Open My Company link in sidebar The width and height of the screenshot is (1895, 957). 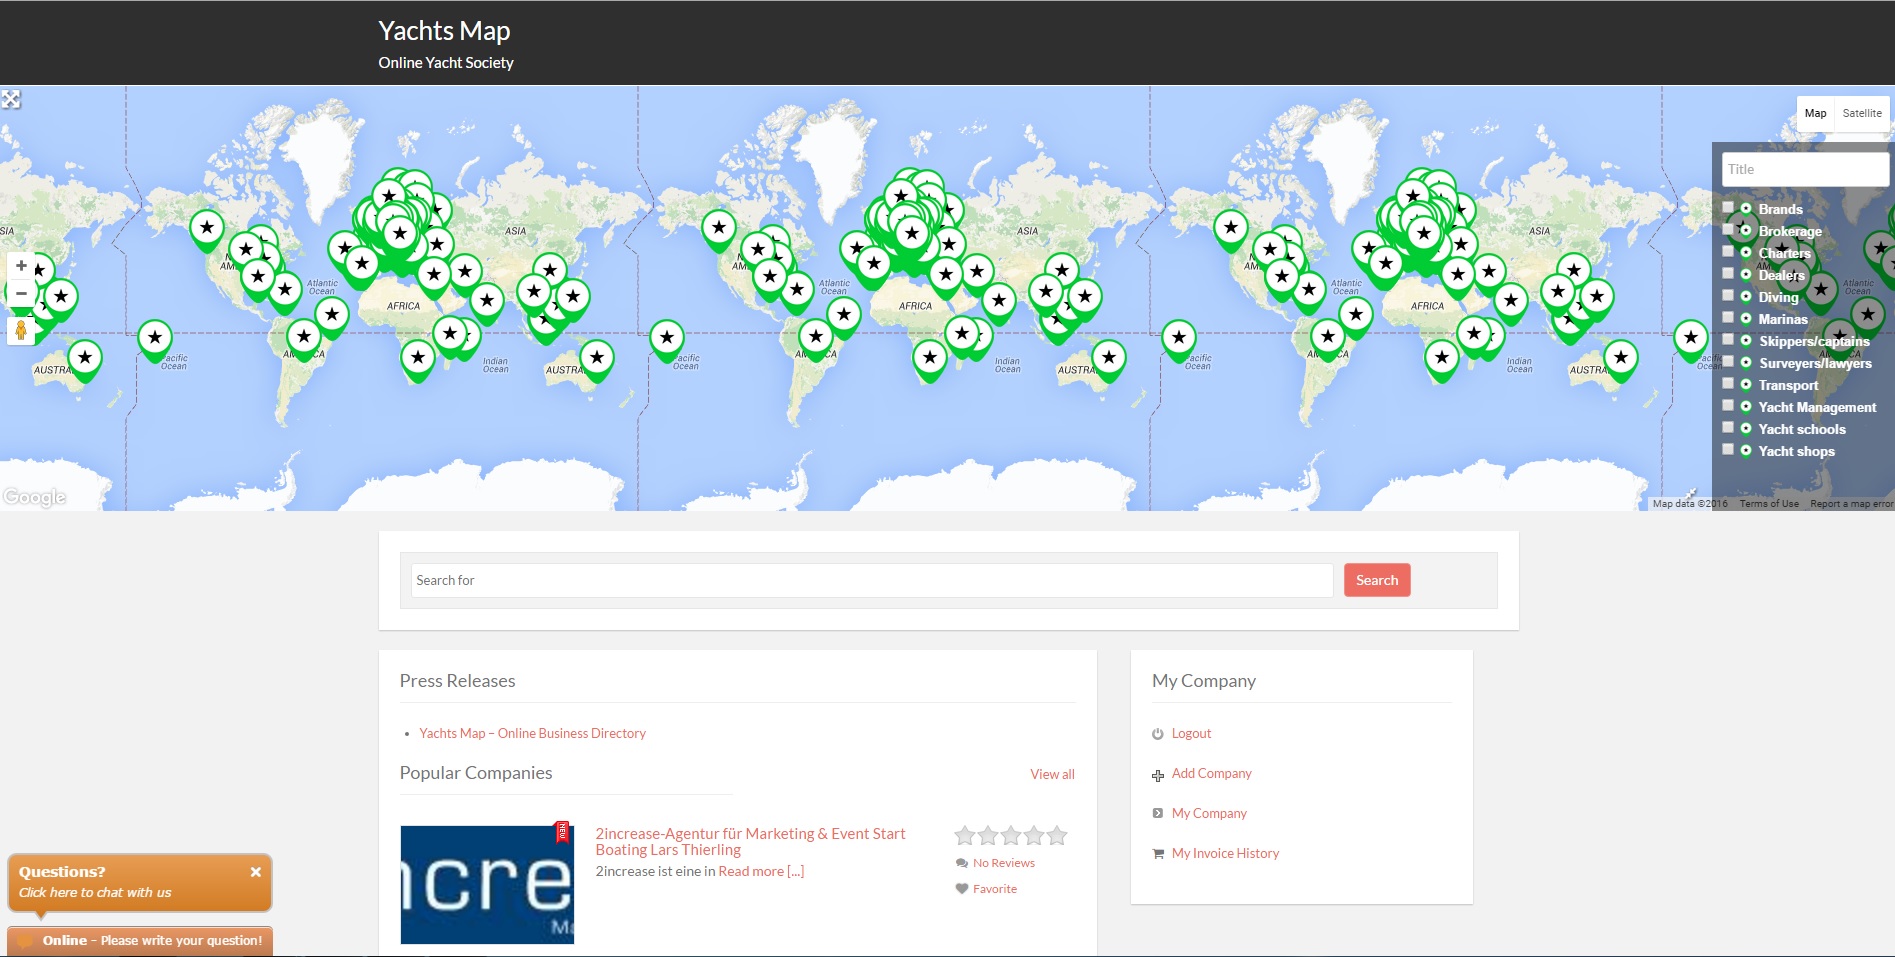(1209, 813)
